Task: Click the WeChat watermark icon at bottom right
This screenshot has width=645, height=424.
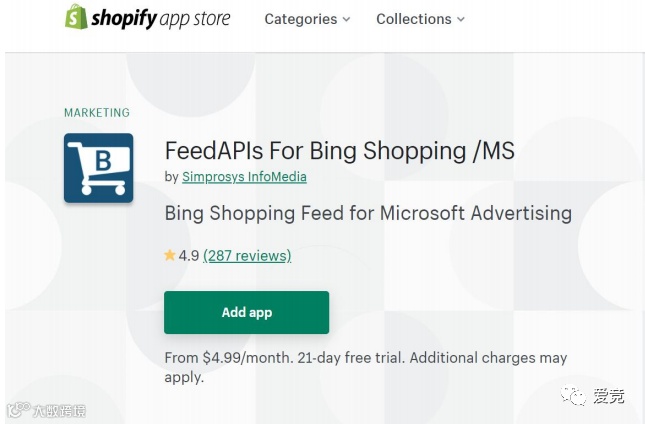Action: 574,397
